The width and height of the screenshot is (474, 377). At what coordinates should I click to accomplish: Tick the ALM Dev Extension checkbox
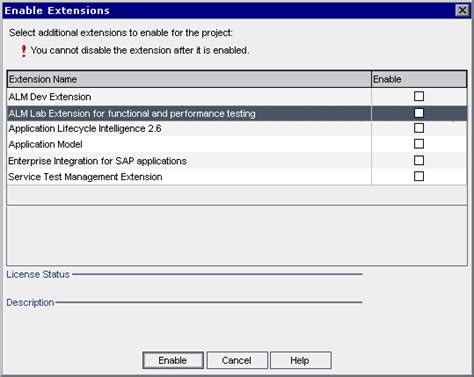click(x=419, y=96)
